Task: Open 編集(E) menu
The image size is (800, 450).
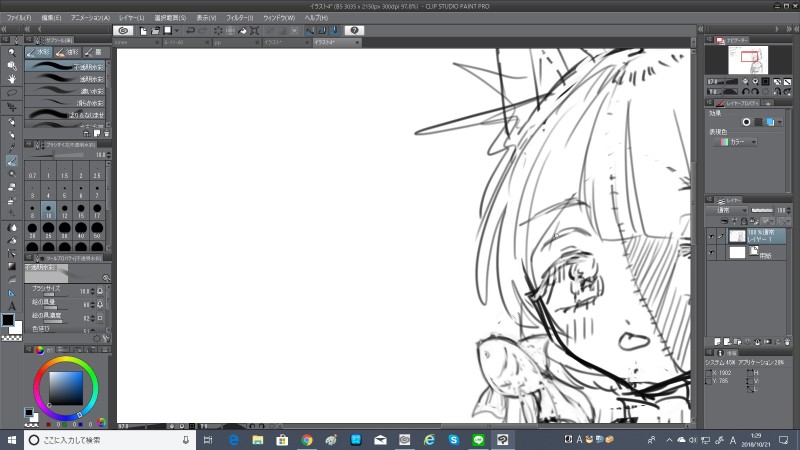Action: click(51, 18)
